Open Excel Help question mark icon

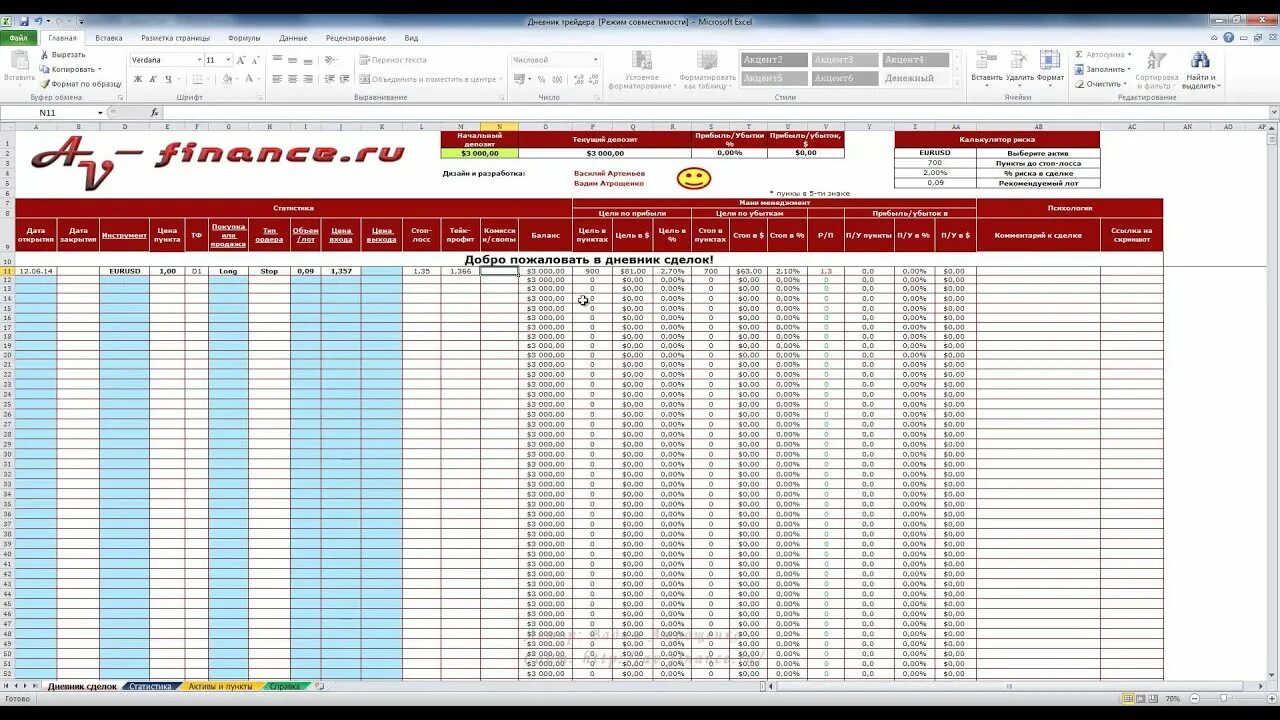[1228, 38]
